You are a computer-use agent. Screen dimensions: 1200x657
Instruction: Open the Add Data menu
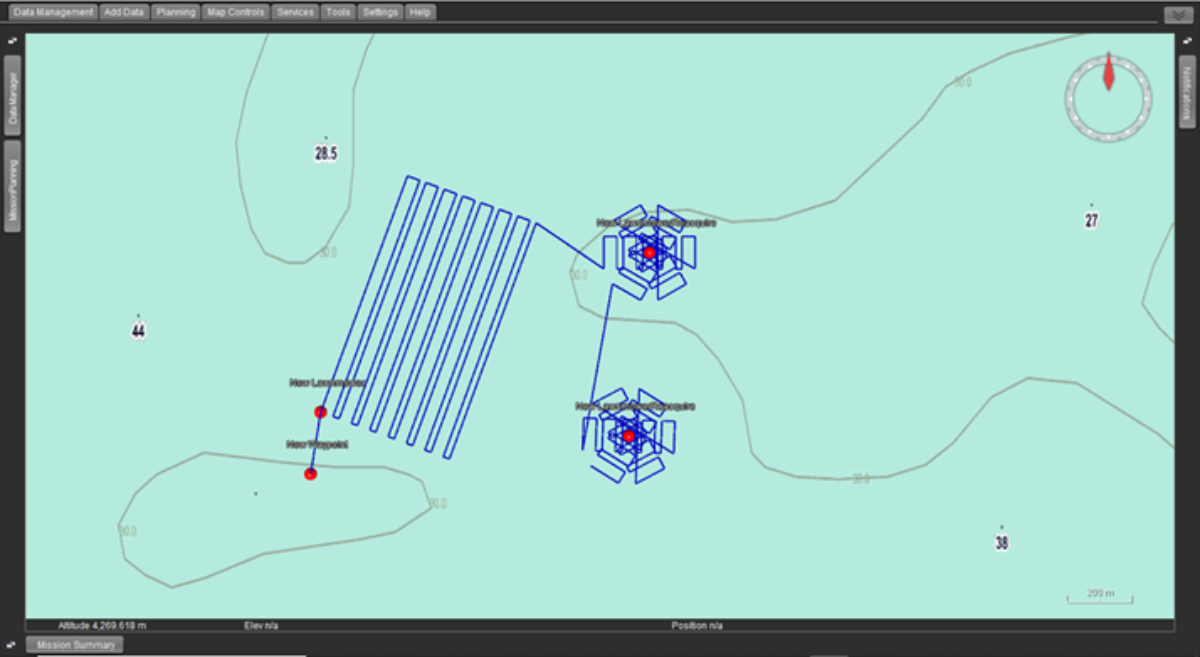(125, 12)
